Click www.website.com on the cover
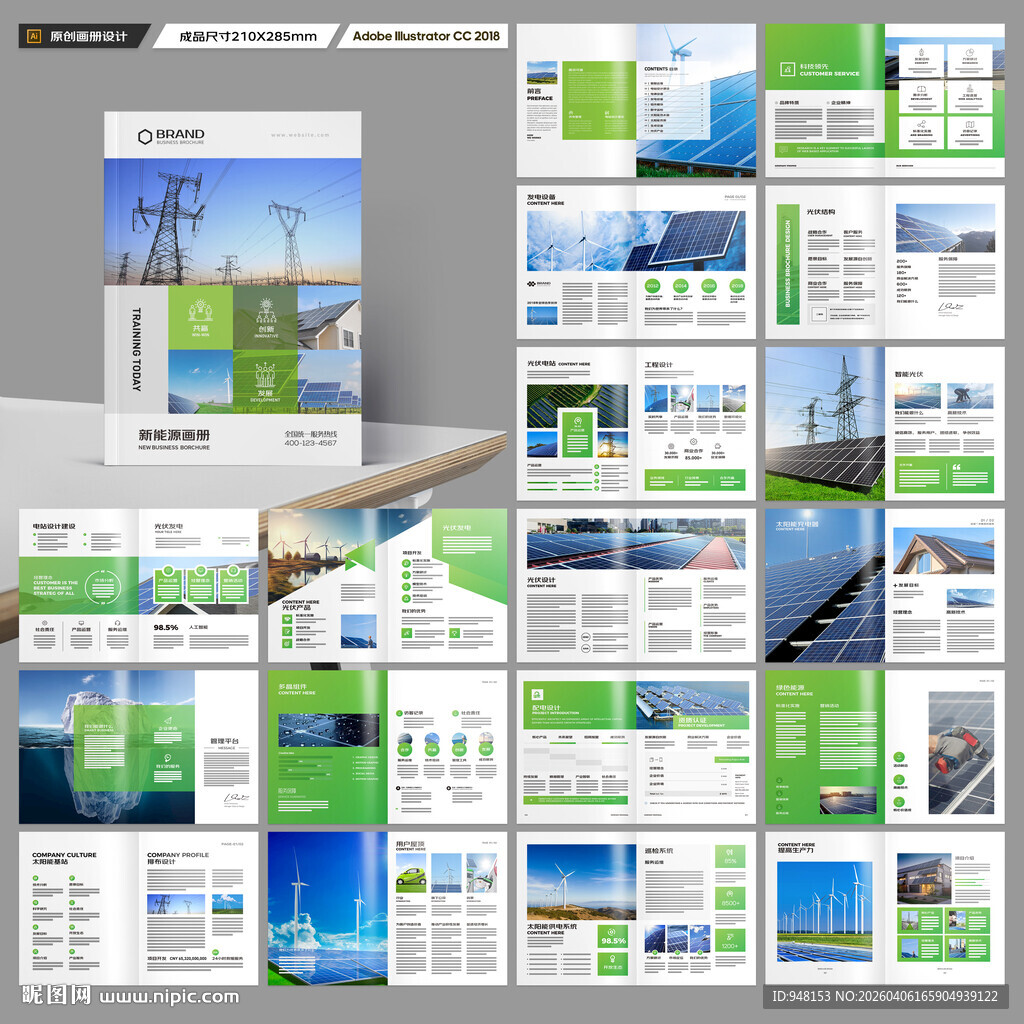Screen dimensions: 1024x1024 (x=300, y=135)
